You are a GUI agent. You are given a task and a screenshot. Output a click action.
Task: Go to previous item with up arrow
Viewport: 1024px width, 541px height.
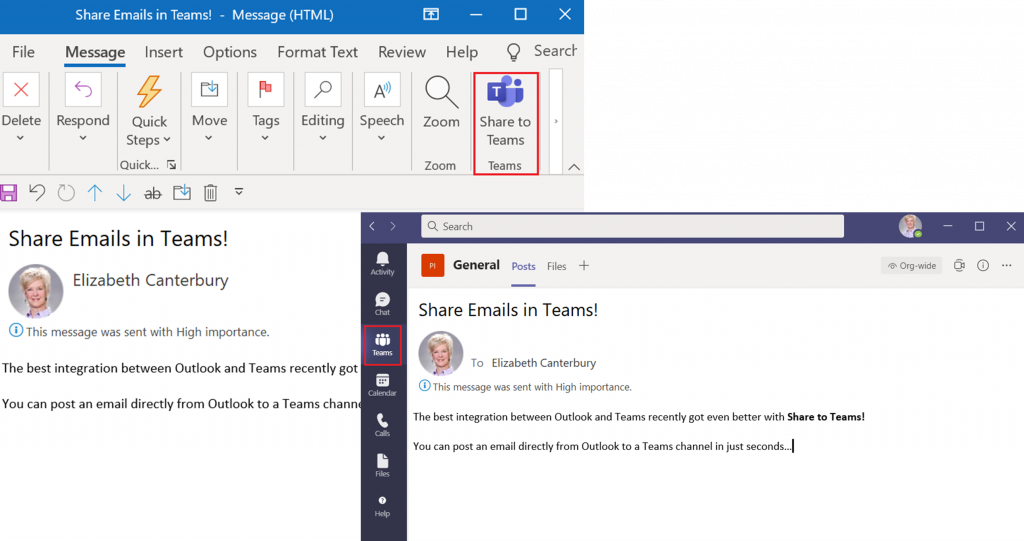[x=95, y=193]
